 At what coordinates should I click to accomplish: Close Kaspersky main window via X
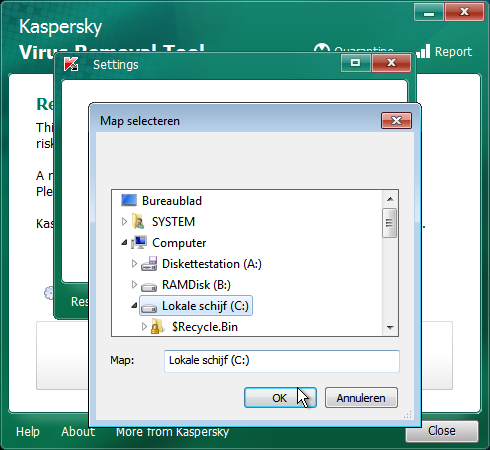click(x=464, y=12)
